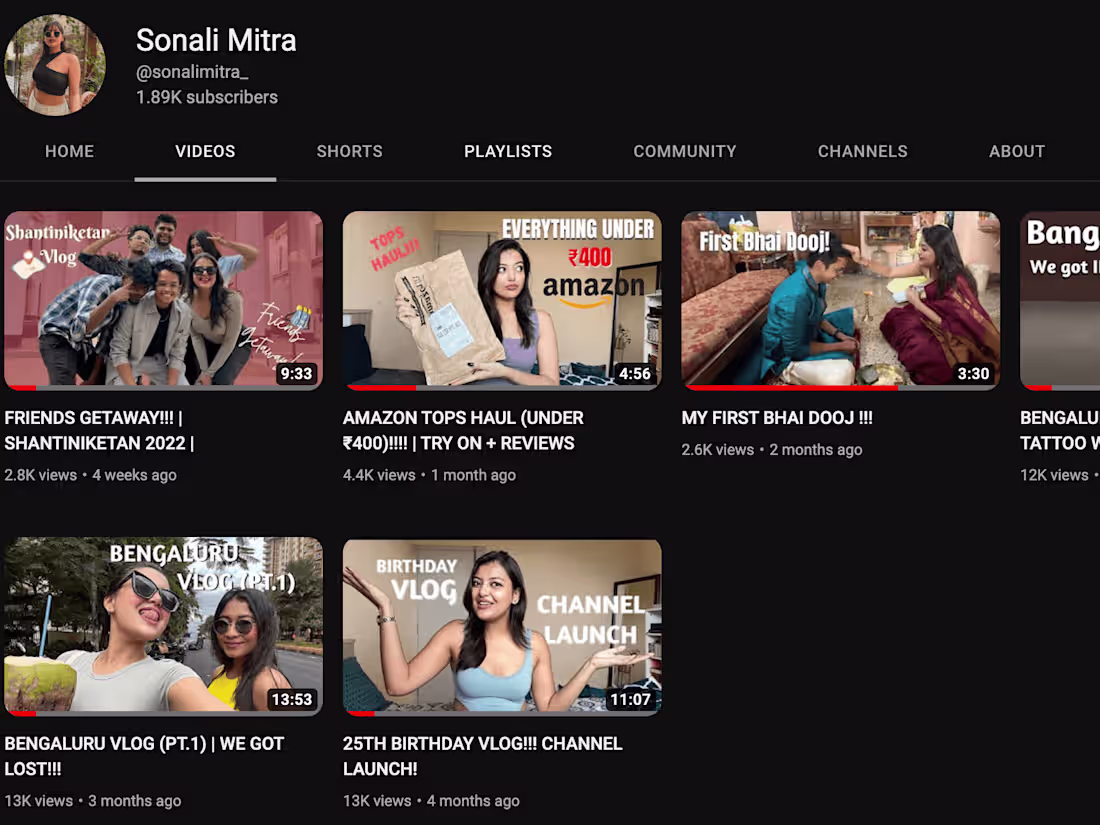The height and width of the screenshot is (825, 1100).
Task: Open the "FRIENDS GETAWAY!!!" video thumbnail
Action: pos(163,298)
